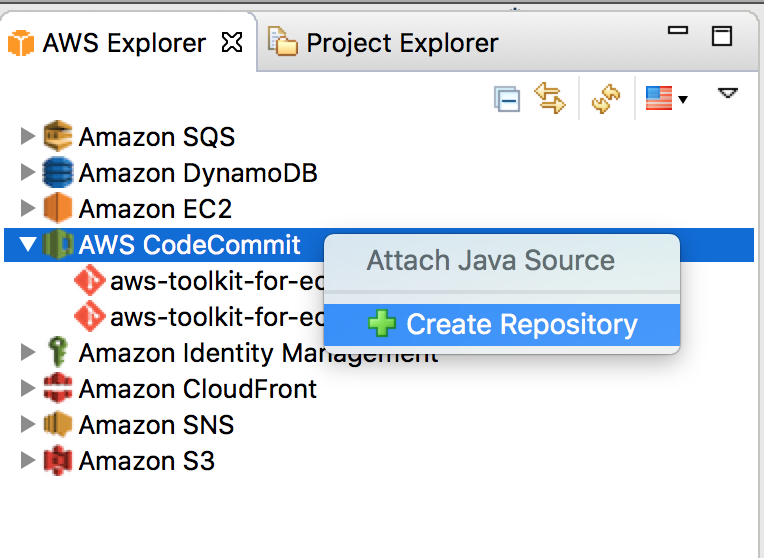The width and height of the screenshot is (764, 558).
Task: Expand the Amazon CloudFront node
Action: point(28,389)
